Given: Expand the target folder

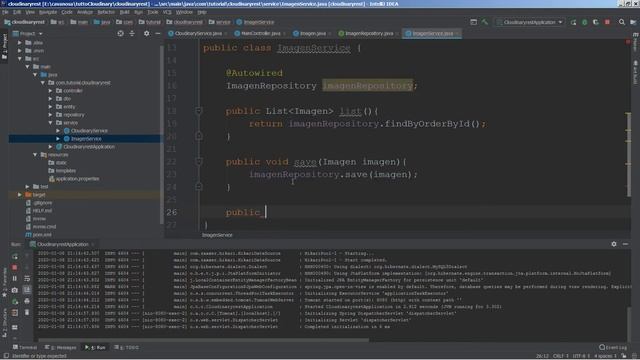Looking at the screenshot, I should pos(20,195).
